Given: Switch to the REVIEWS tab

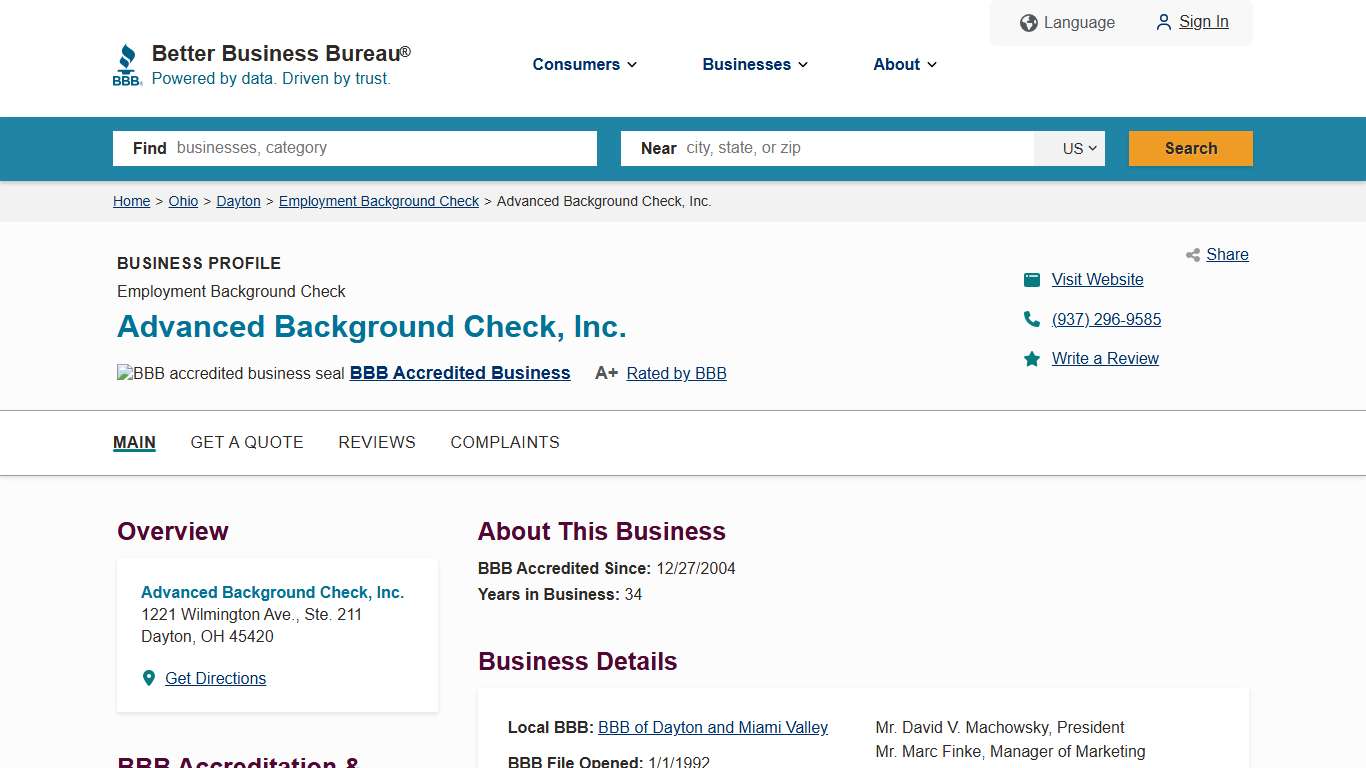Looking at the screenshot, I should (377, 442).
